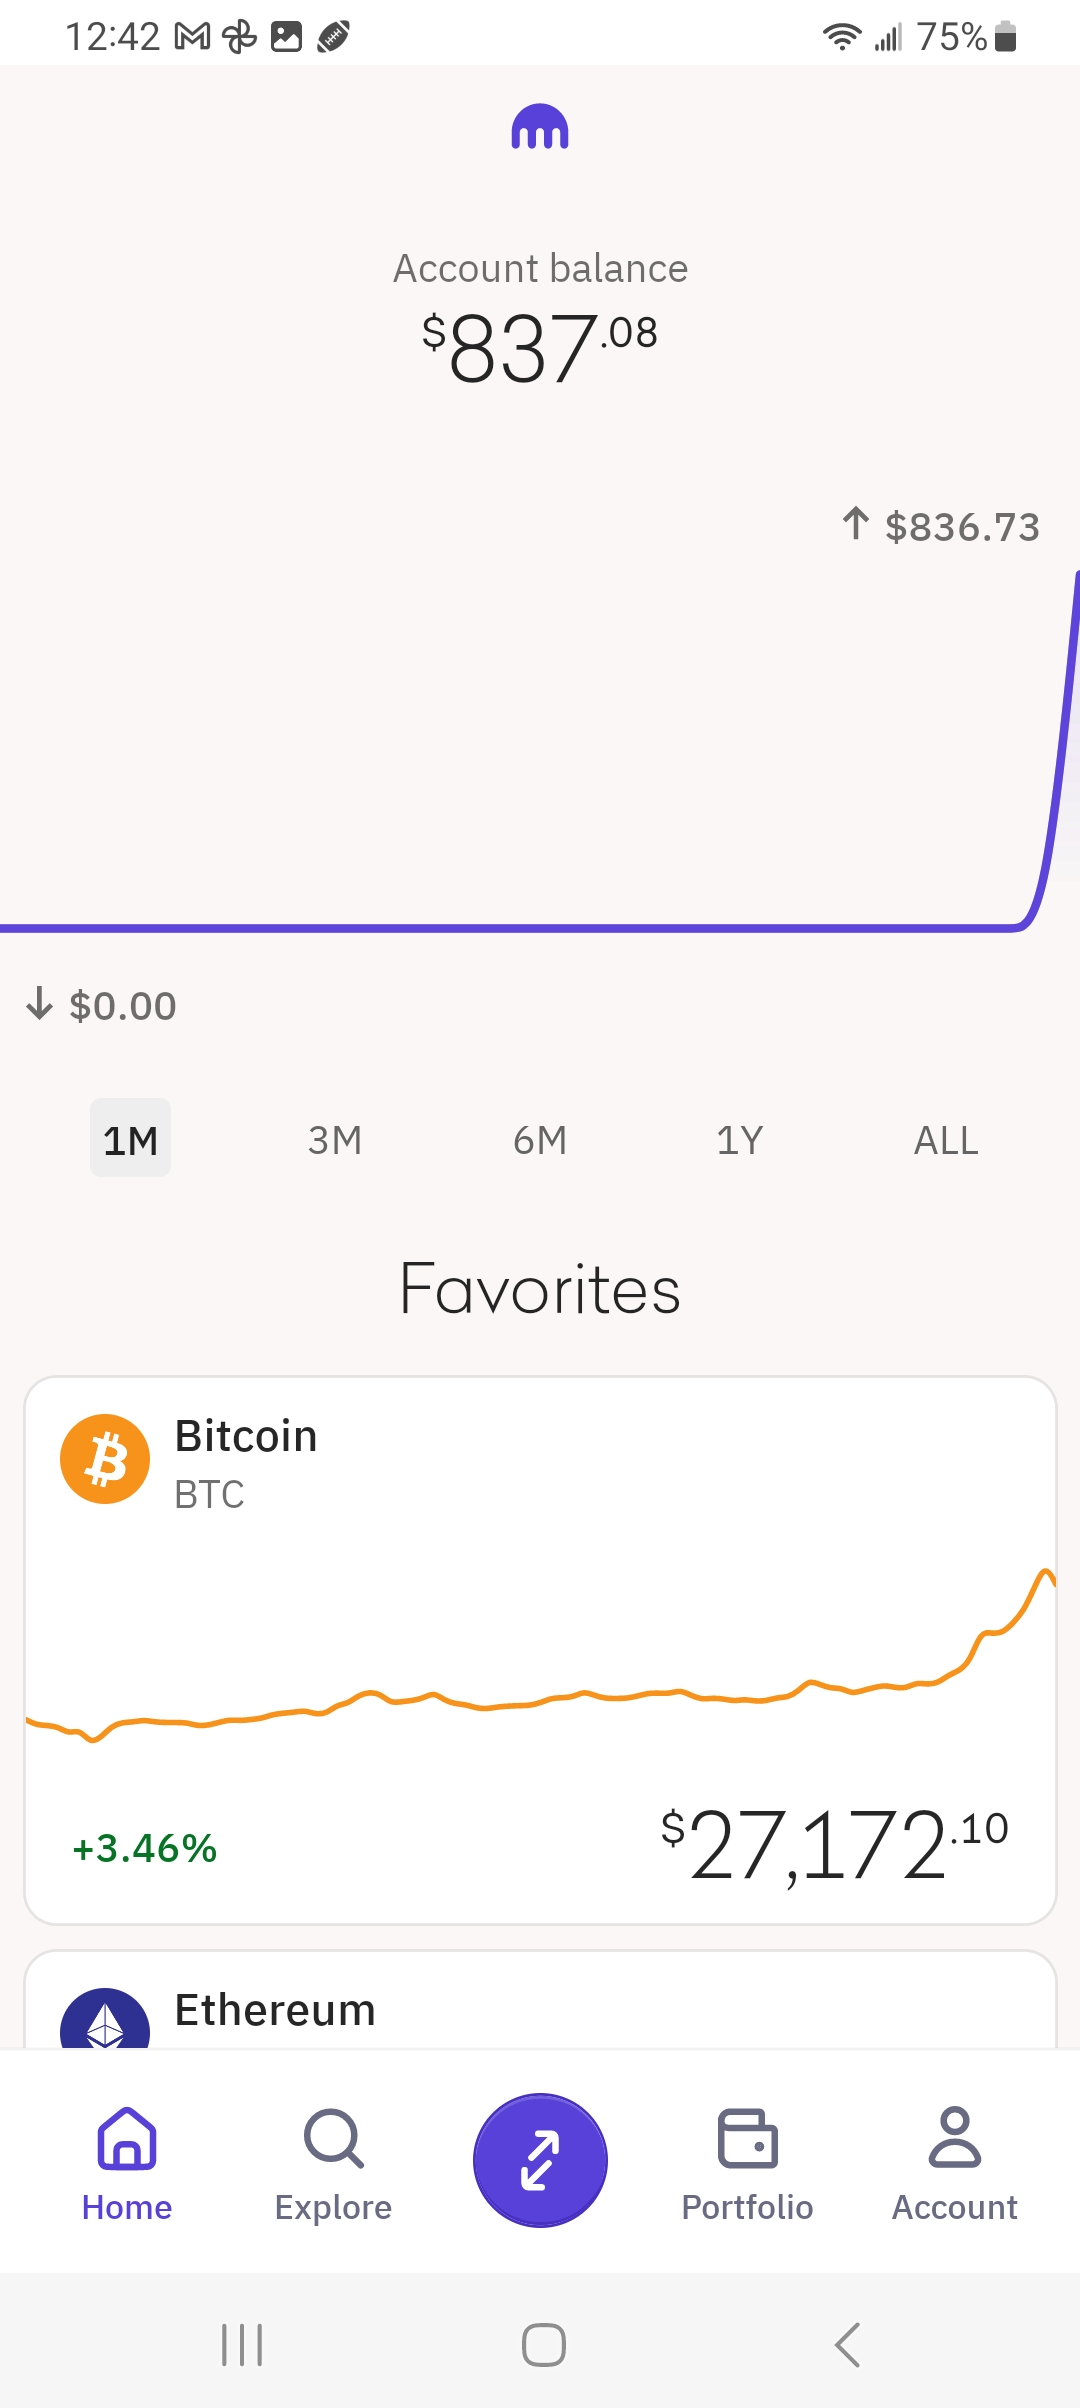Screen dimensions: 1080x2408
Task: Tap the Bitcoin price $27,172.10
Action: point(834,1843)
